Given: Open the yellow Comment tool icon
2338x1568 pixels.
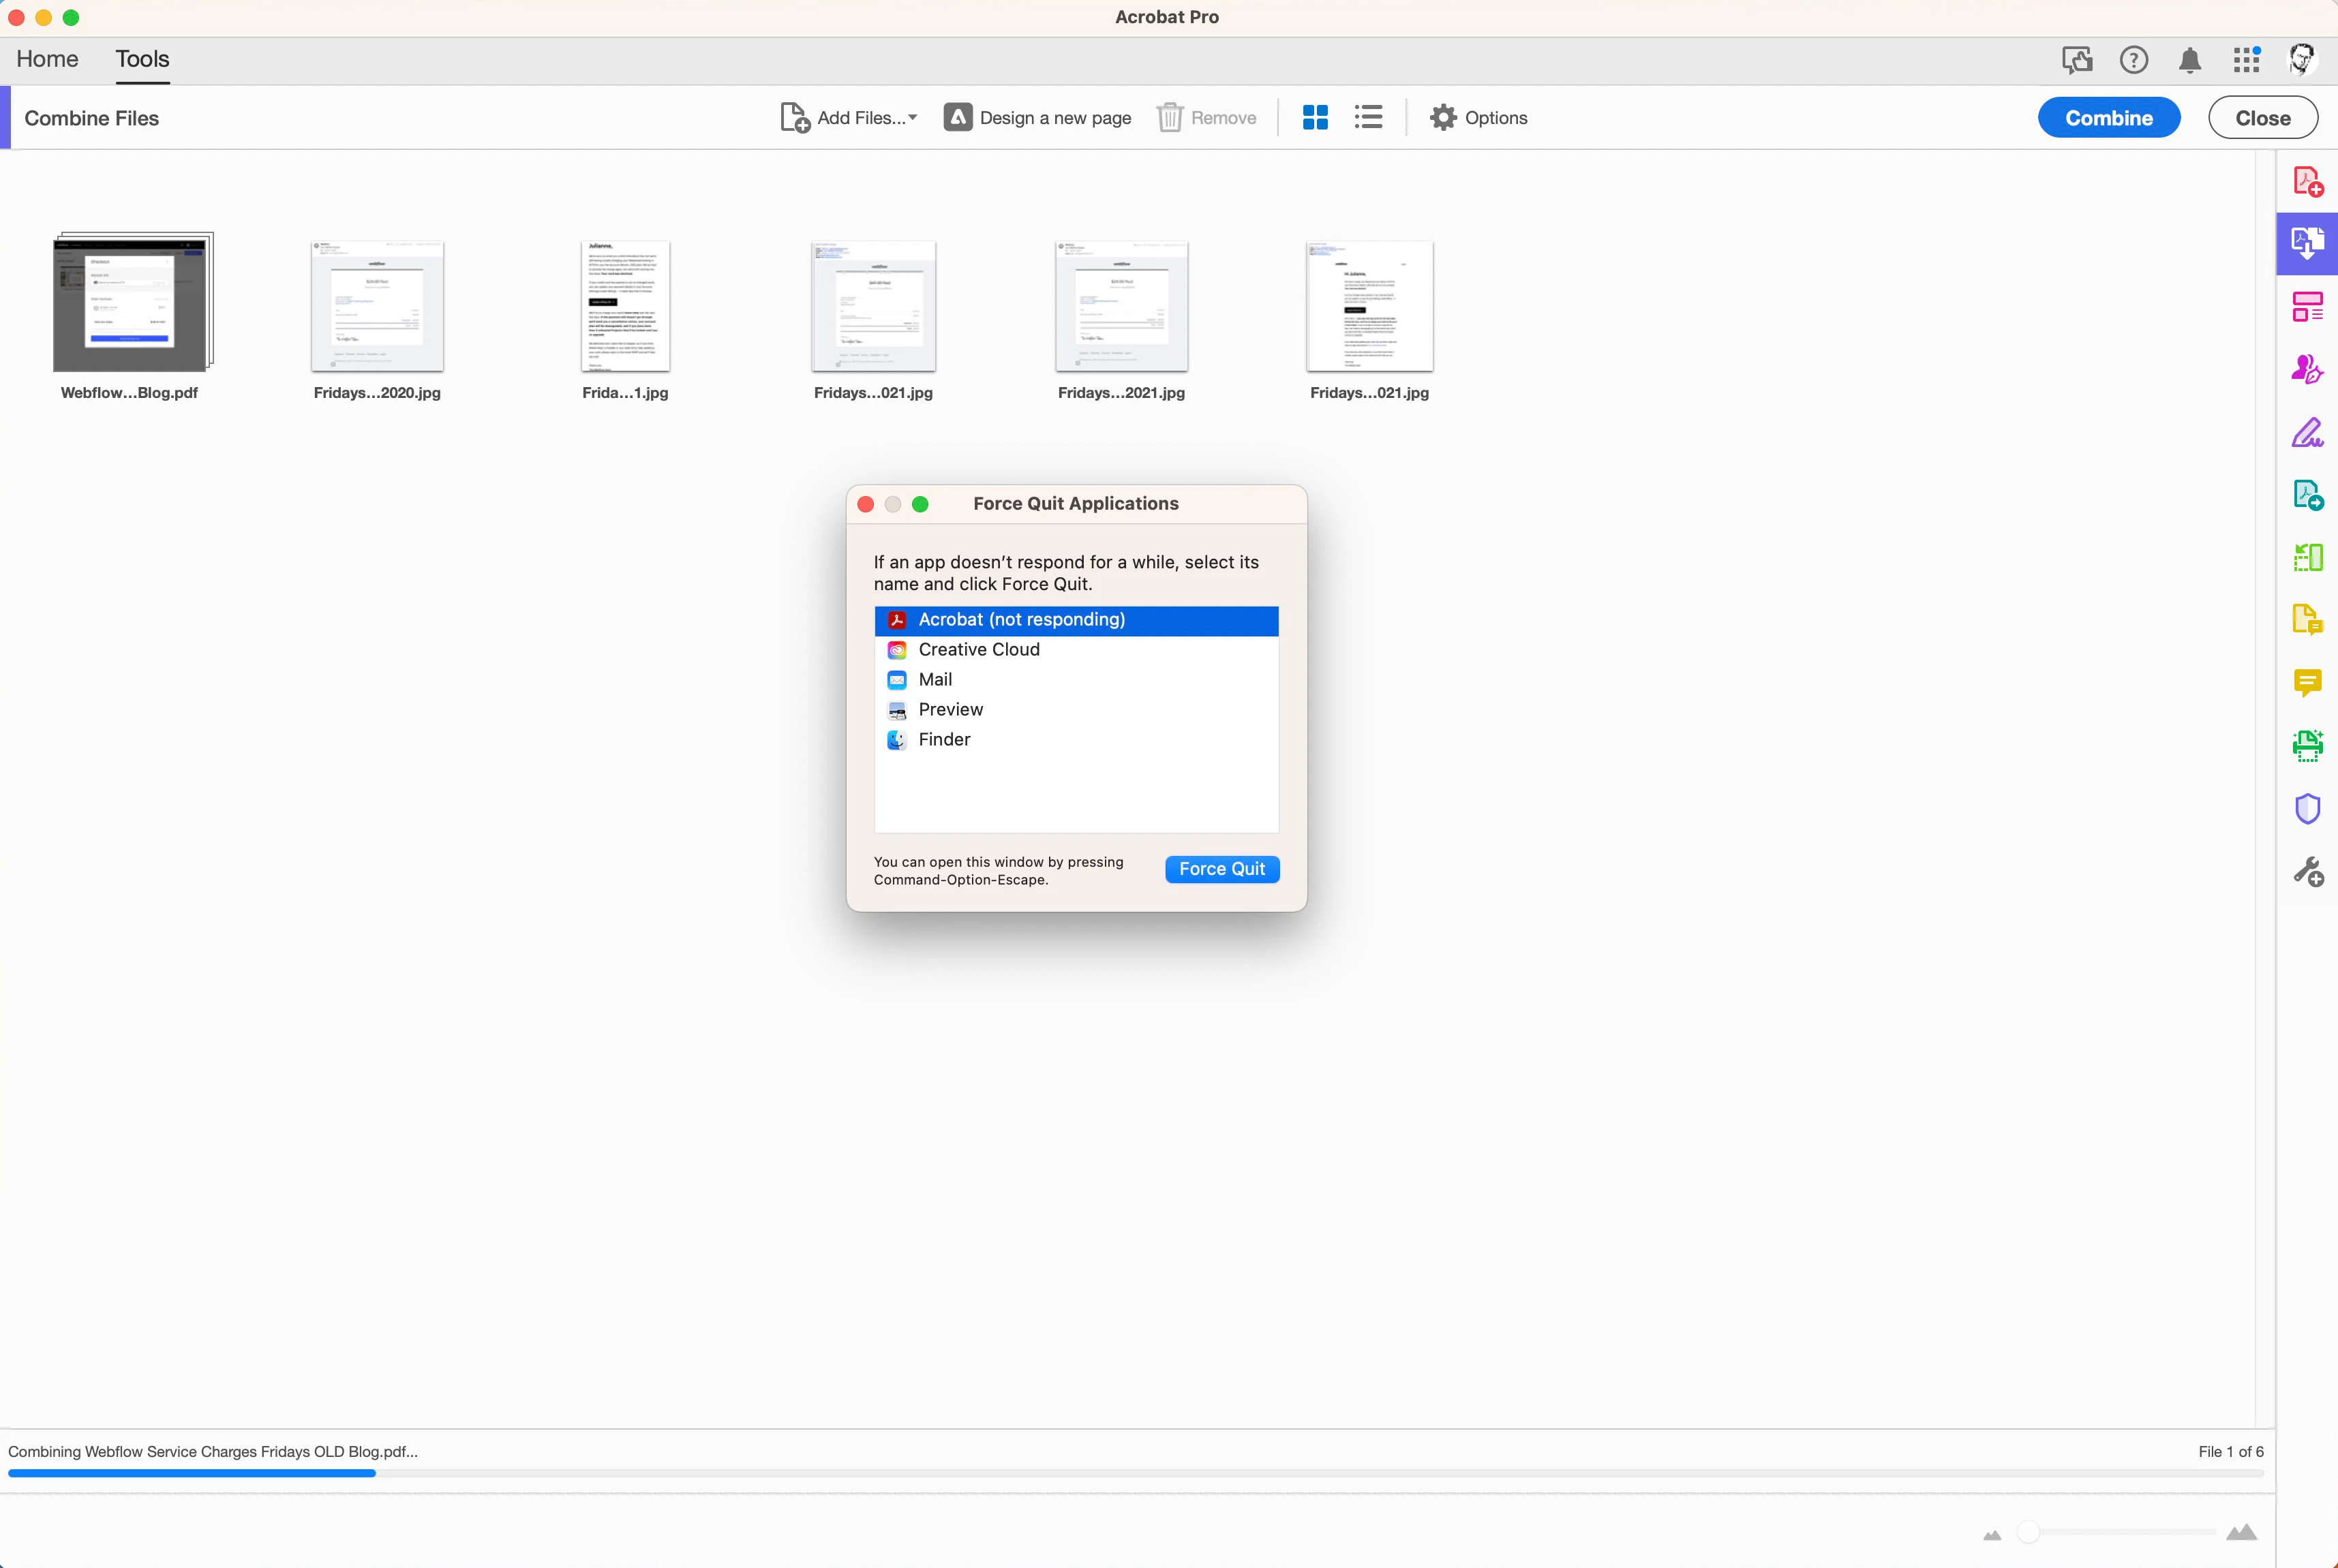Looking at the screenshot, I should pos(2307,682).
